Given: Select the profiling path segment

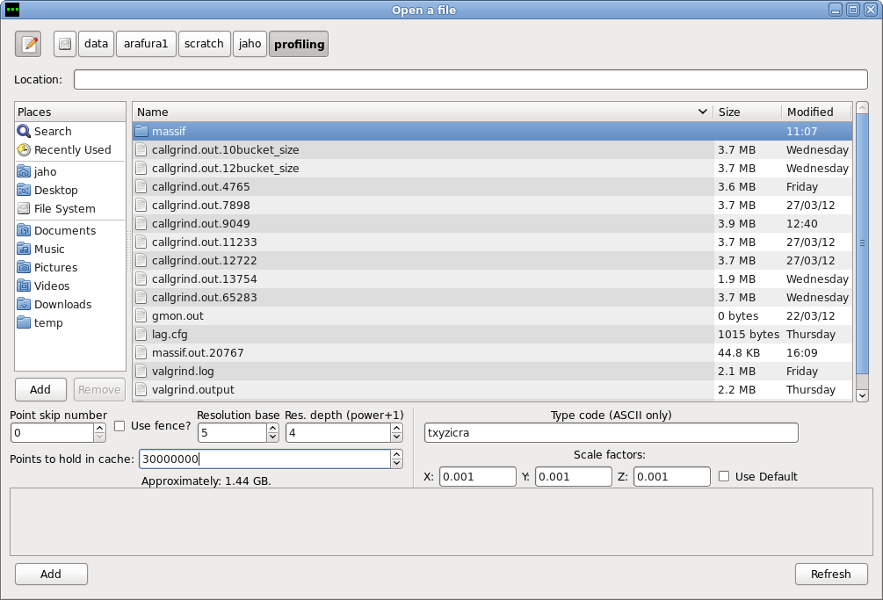Looking at the screenshot, I should (299, 44).
